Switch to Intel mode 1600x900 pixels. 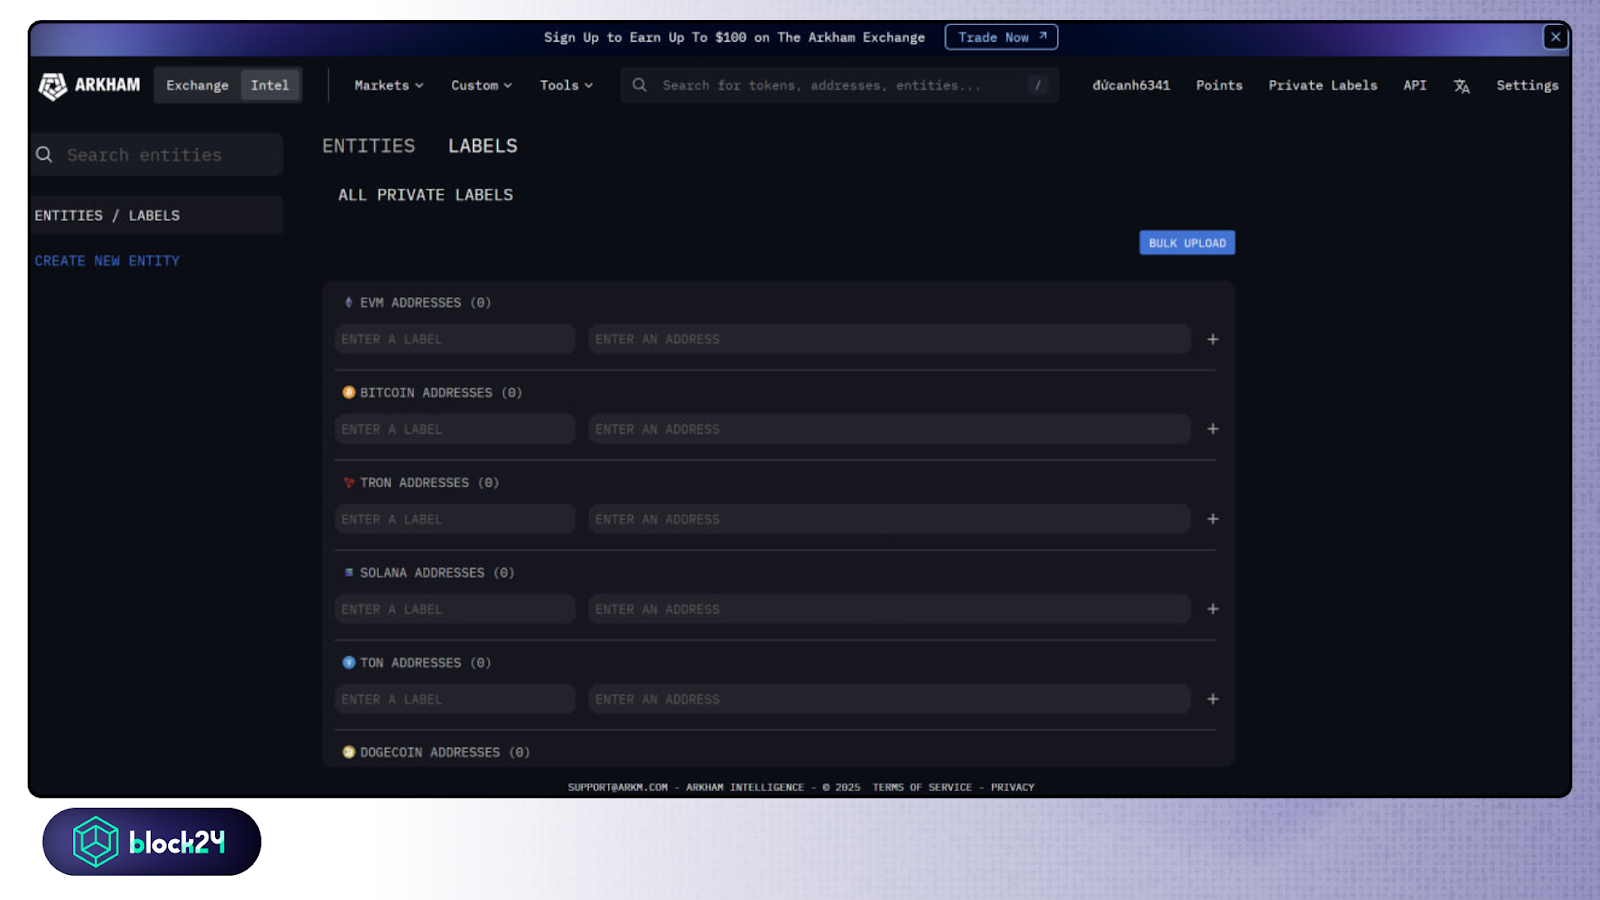[x=270, y=85]
